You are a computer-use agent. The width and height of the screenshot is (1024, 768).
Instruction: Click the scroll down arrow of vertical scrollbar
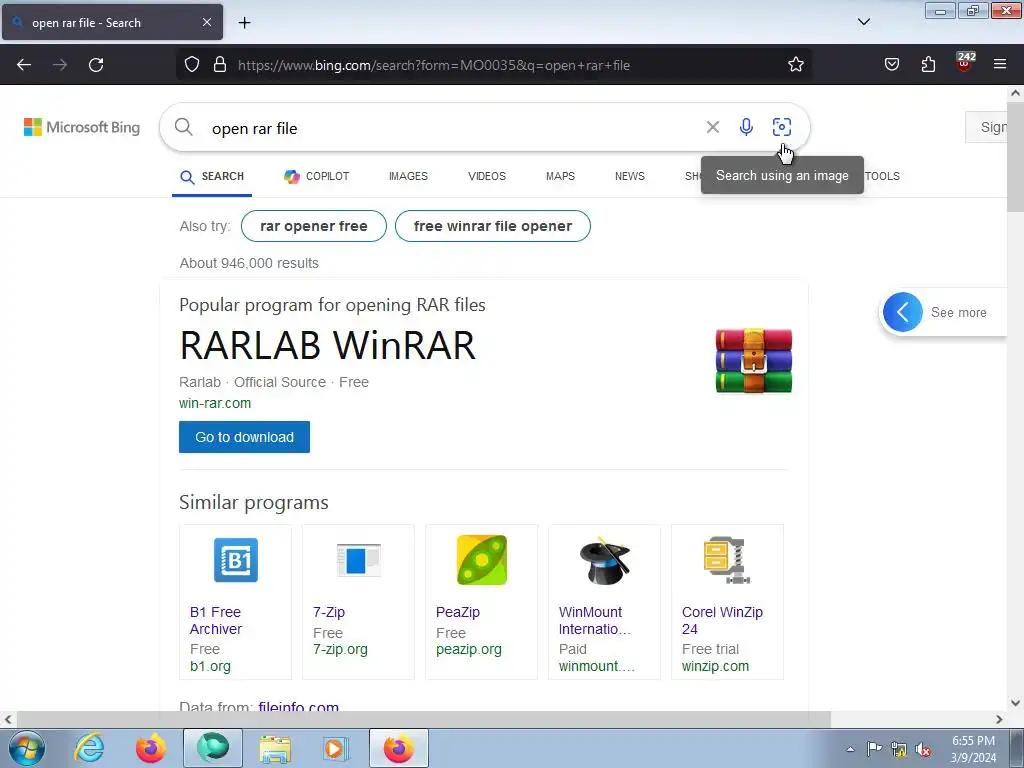[1015, 703]
